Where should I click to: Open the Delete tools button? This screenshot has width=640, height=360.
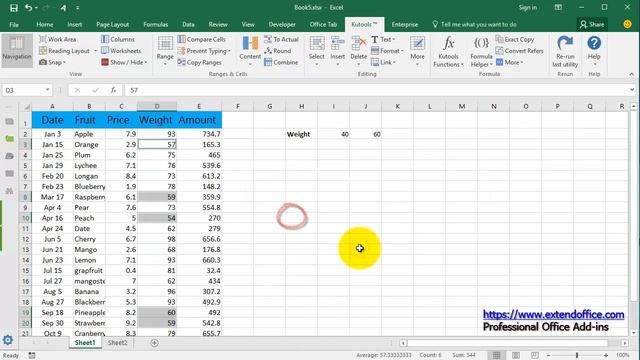coord(358,51)
